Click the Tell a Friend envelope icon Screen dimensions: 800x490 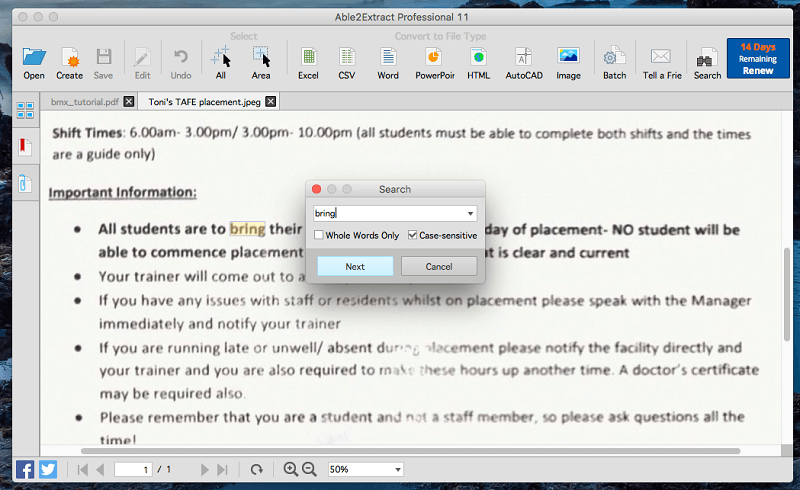click(661, 56)
